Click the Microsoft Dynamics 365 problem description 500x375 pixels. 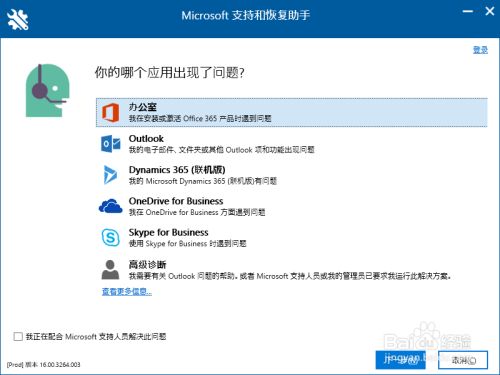203,181
